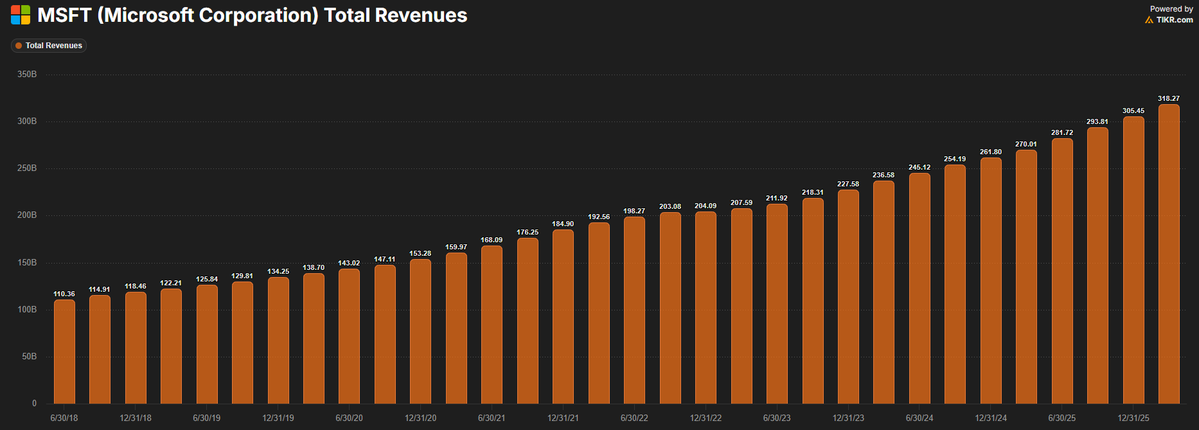This screenshot has height=430, width=1199.
Task: Click the 300B y-axis label
Action: coord(28,121)
